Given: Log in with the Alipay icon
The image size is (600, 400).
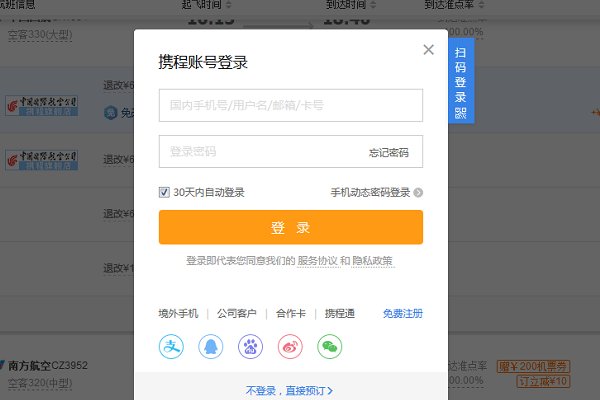Looking at the screenshot, I should click(x=171, y=346).
